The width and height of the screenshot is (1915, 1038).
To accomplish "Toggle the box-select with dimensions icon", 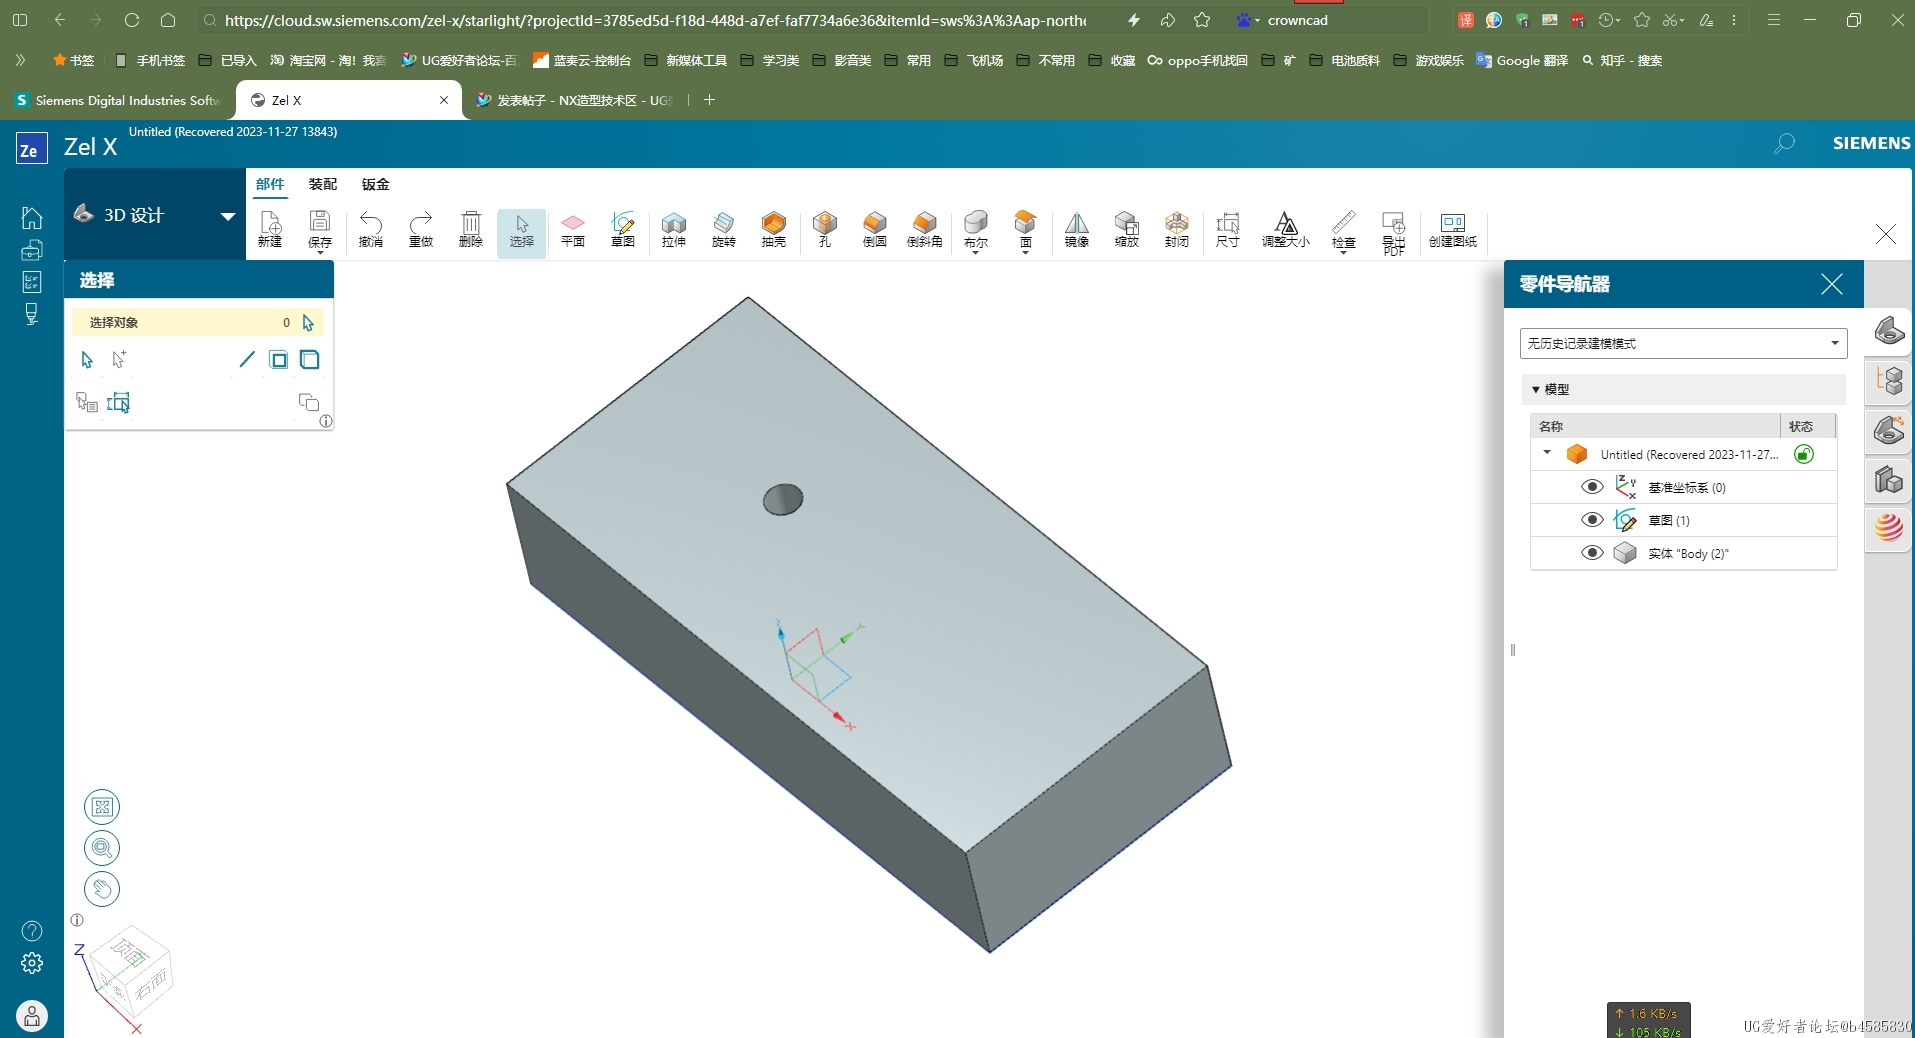I will (x=119, y=402).
